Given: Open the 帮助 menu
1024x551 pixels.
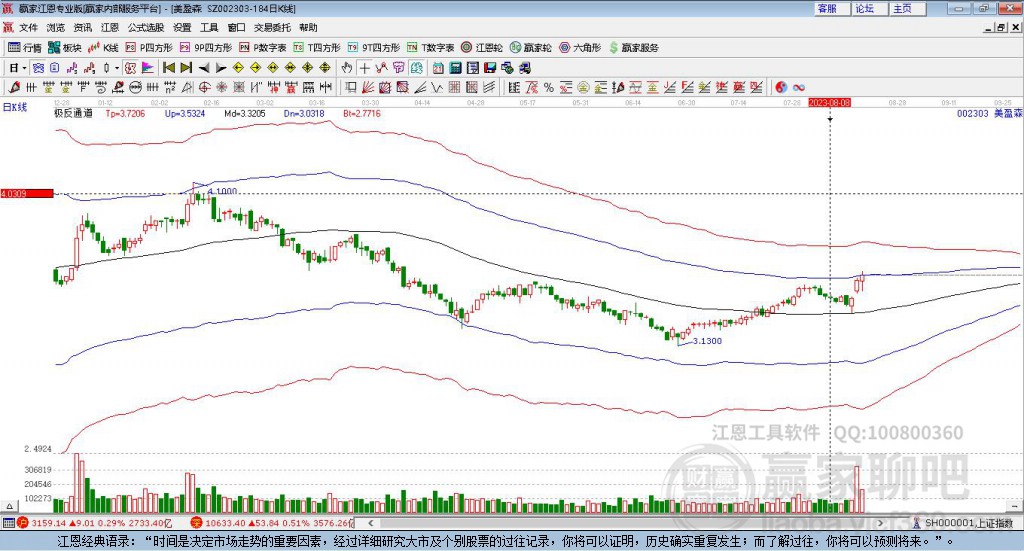Looking at the screenshot, I should (x=308, y=27).
